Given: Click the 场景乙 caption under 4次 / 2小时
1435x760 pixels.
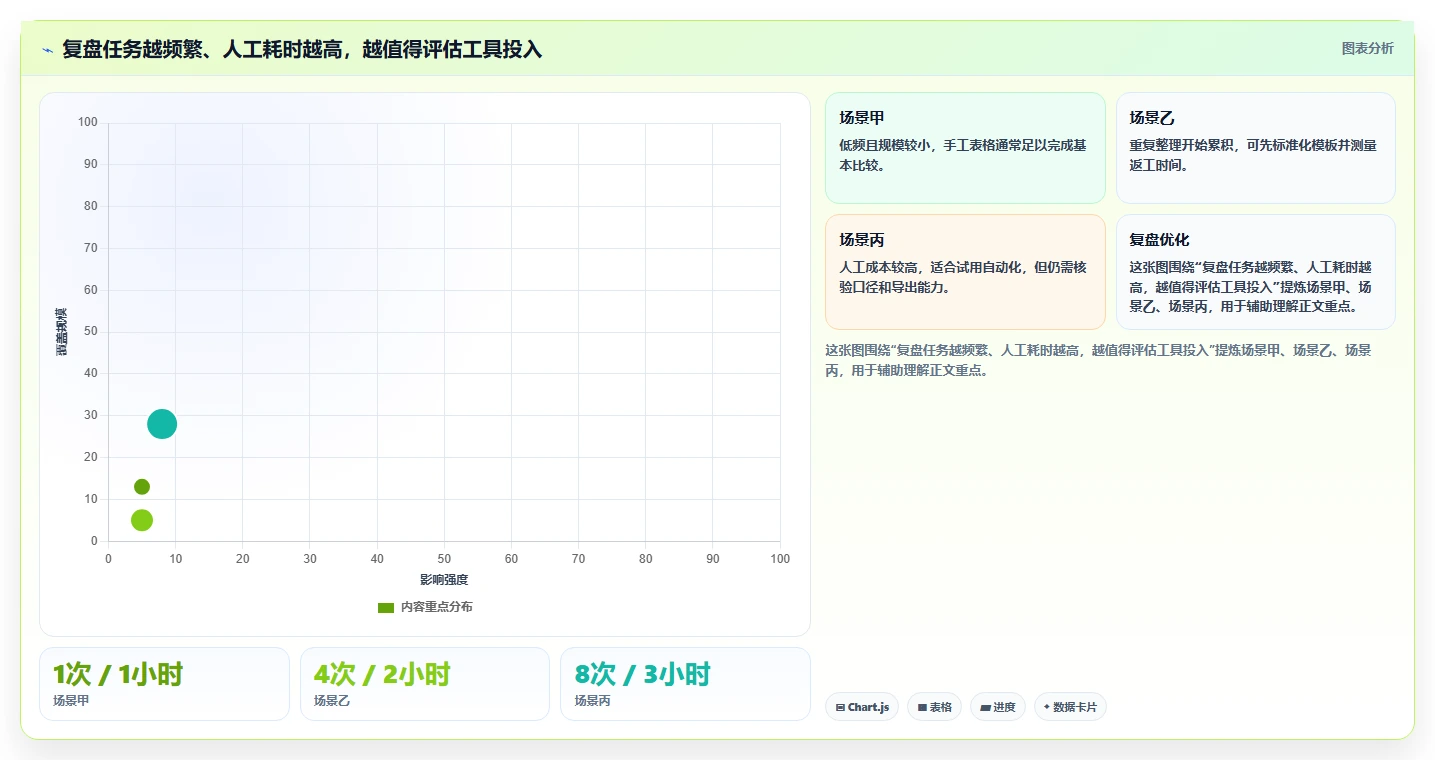Looking at the screenshot, I should coord(332,701).
